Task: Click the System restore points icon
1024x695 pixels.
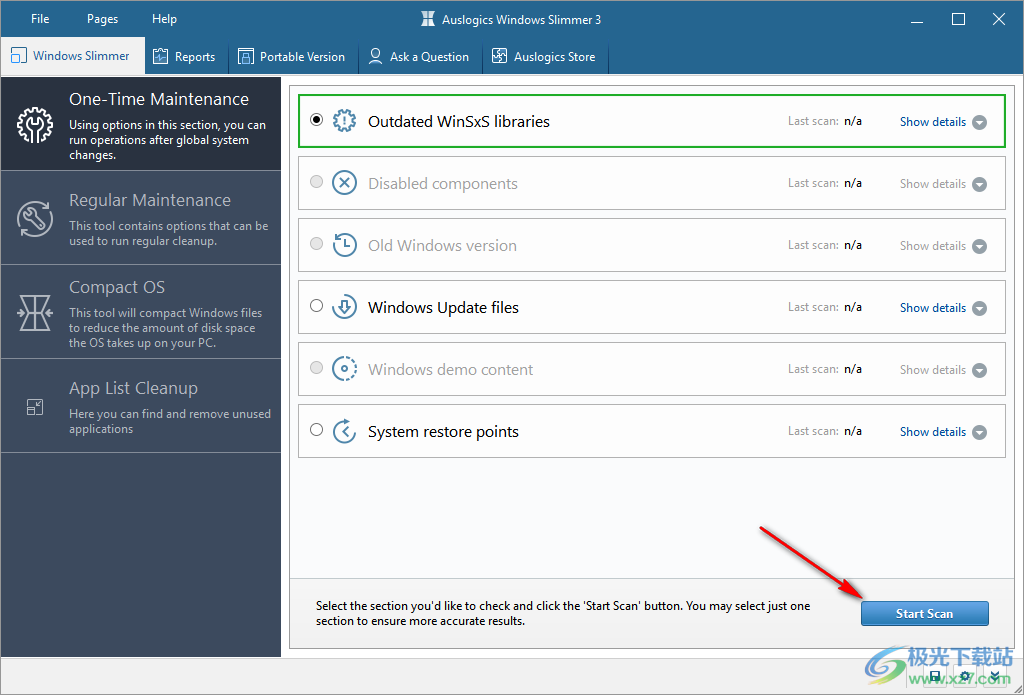Action: pyautogui.click(x=344, y=431)
